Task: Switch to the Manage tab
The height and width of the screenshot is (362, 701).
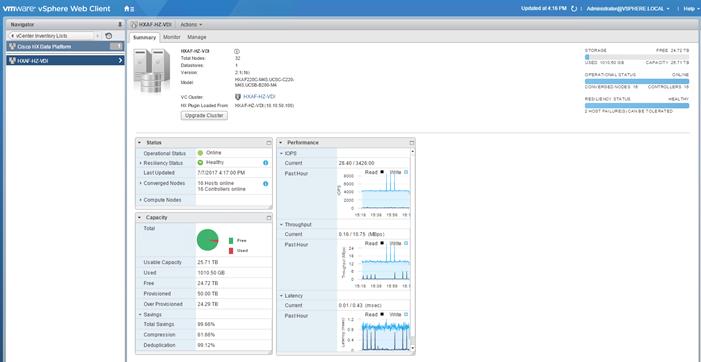Action: tap(197, 37)
